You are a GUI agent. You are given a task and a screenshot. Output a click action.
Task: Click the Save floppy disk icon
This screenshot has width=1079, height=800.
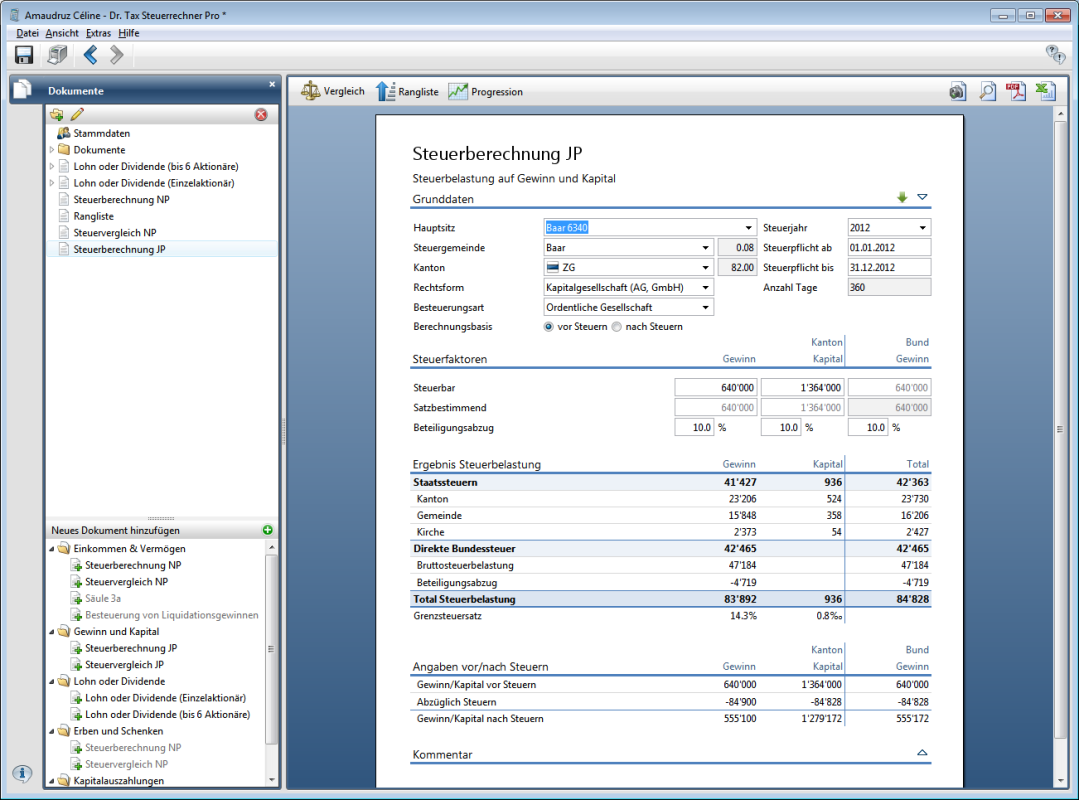[x=24, y=55]
